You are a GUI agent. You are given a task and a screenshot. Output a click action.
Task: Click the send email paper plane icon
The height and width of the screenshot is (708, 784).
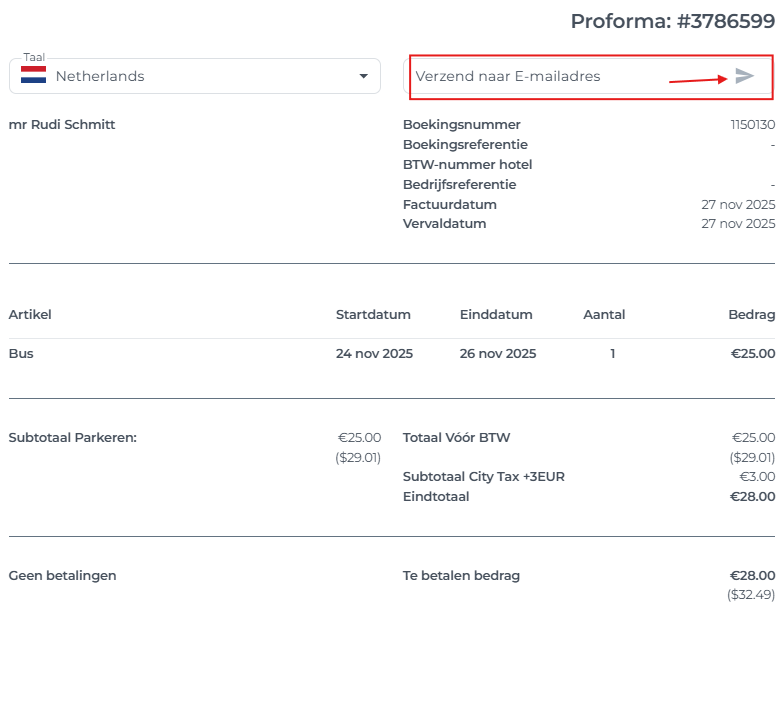pos(744,76)
